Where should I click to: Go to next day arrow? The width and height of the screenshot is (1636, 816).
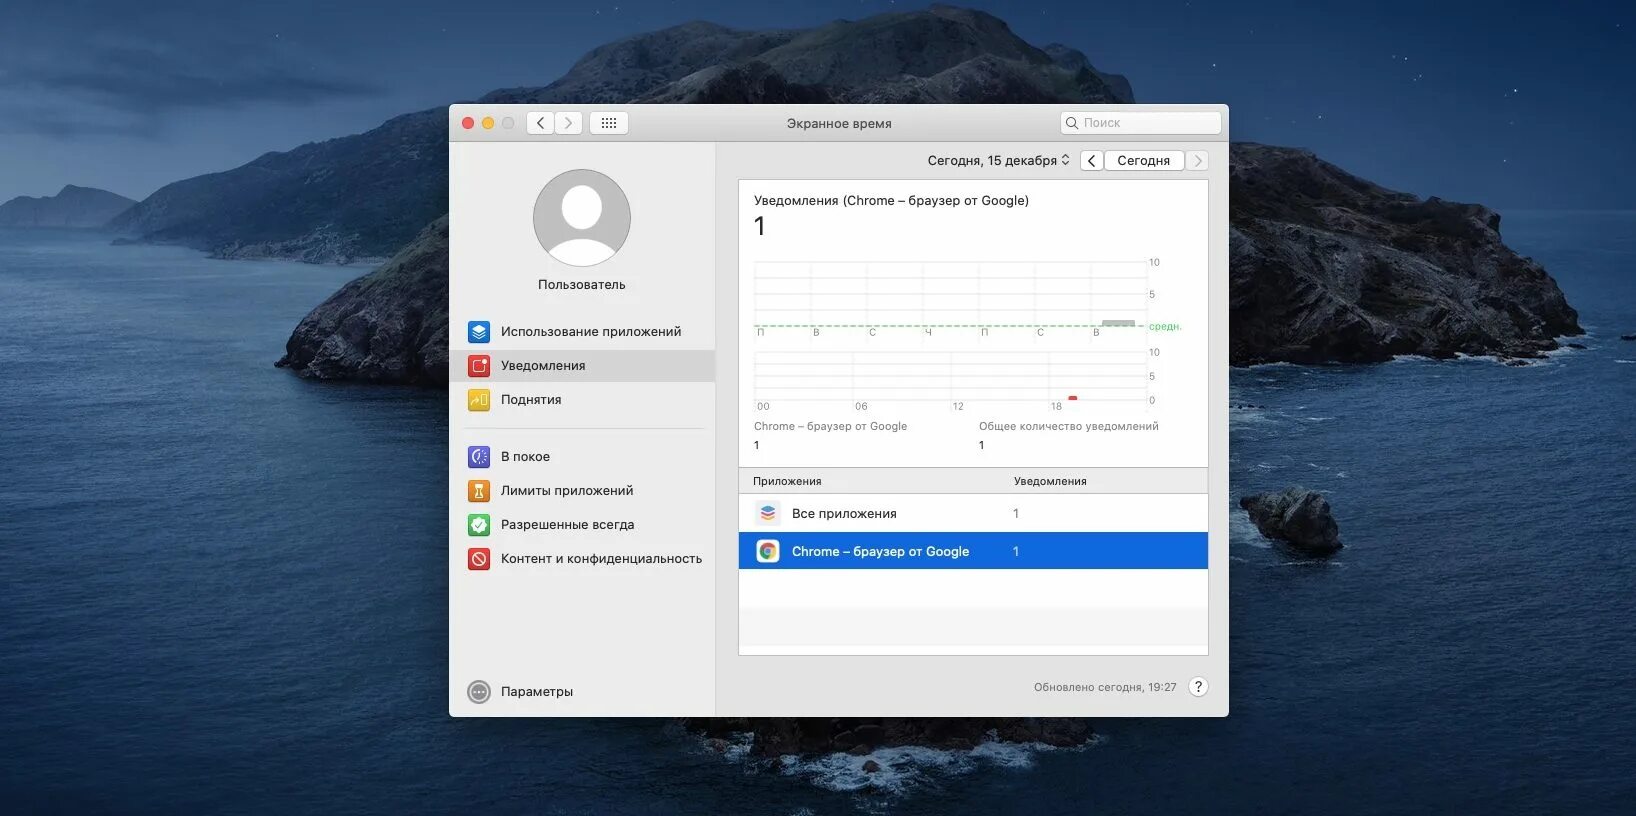click(1197, 160)
